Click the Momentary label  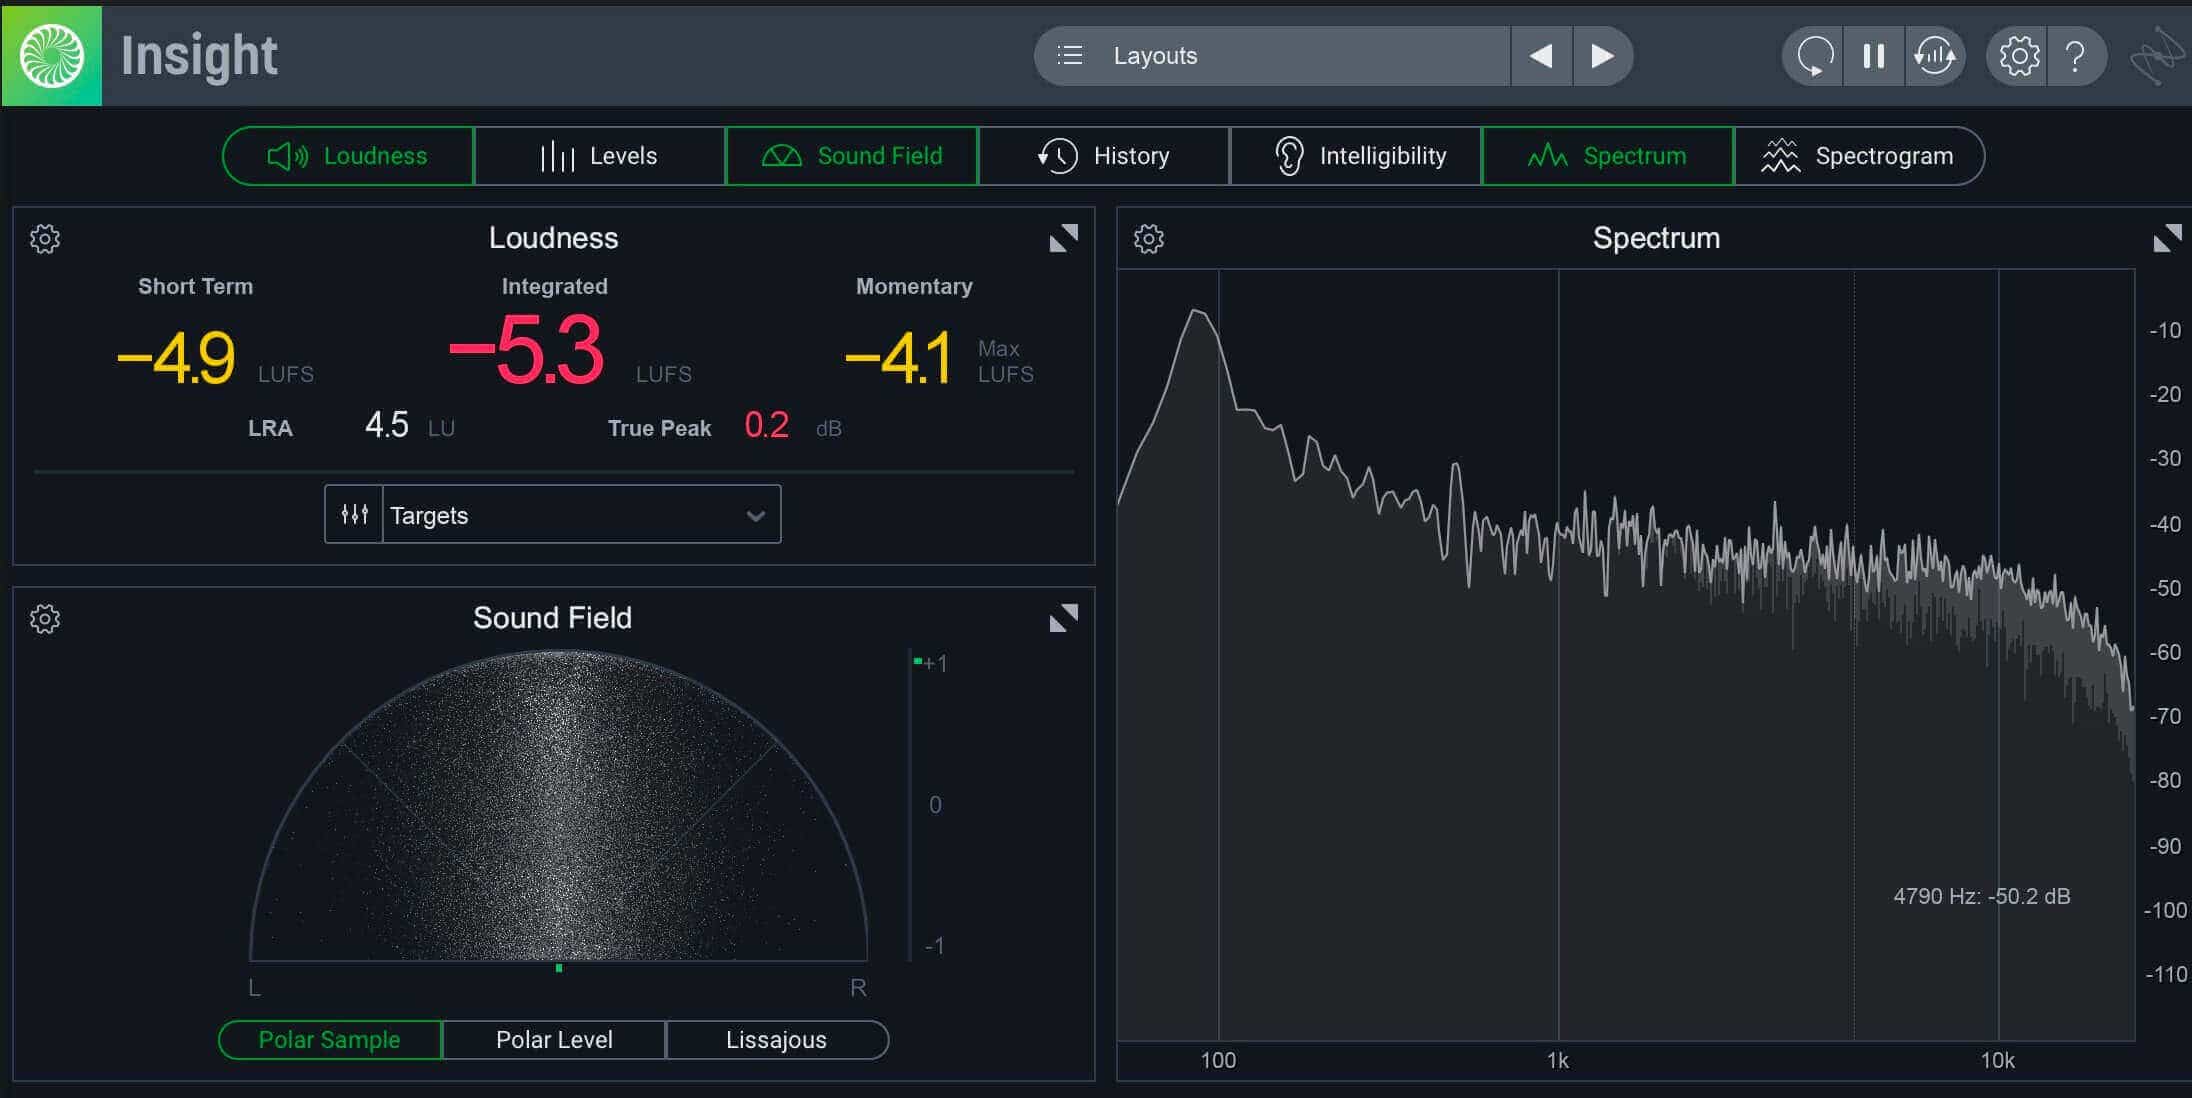click(x=914, y=286)
